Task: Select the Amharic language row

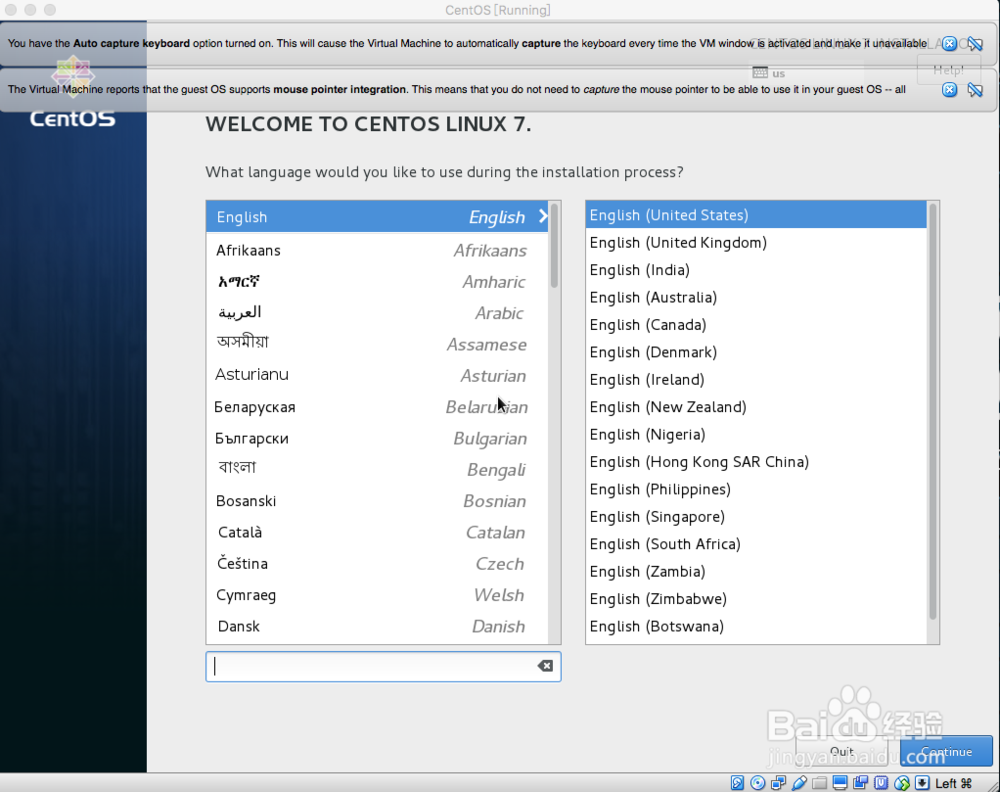Action: (377, 281)
